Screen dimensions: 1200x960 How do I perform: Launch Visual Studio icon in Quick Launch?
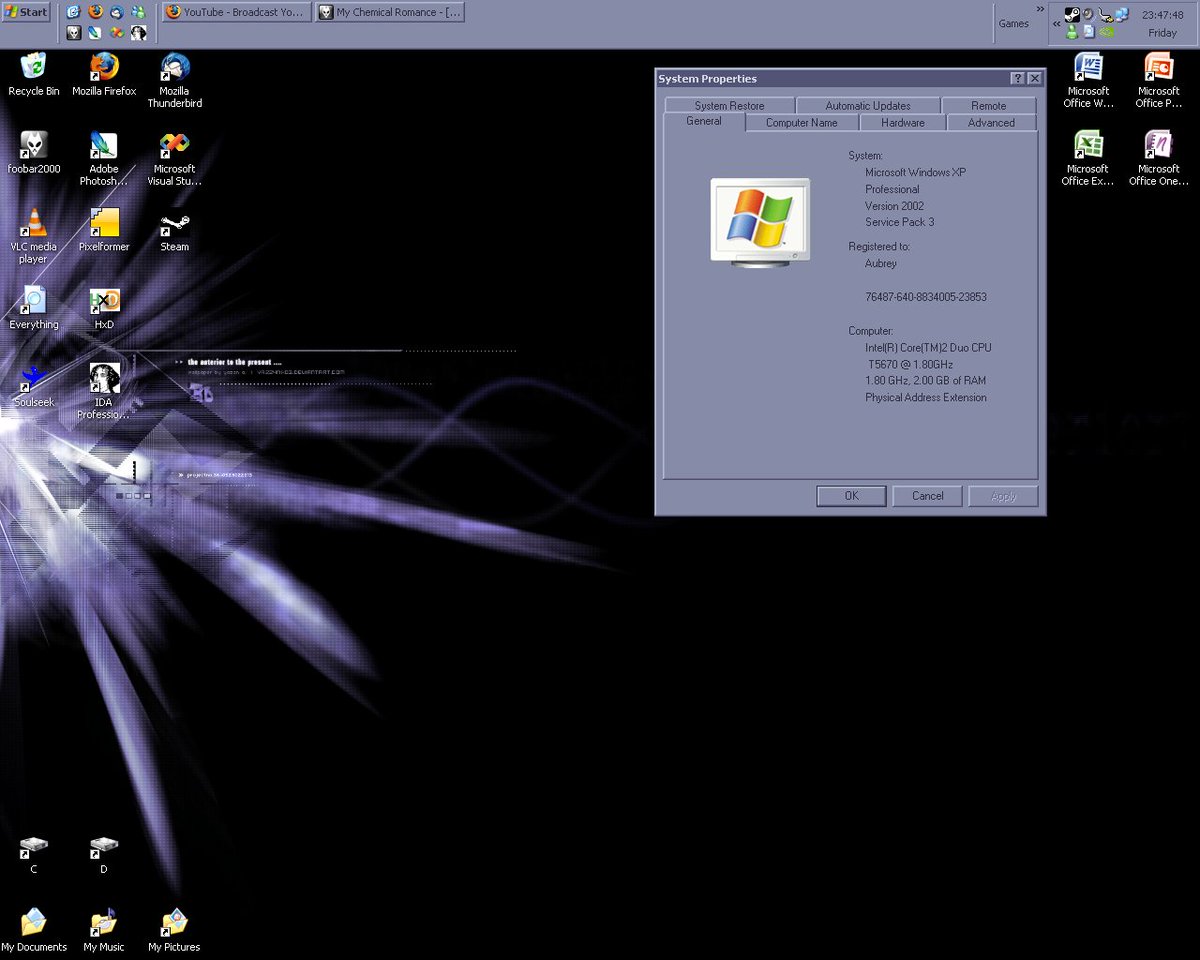pyautogui.click(x=117, y=33)
